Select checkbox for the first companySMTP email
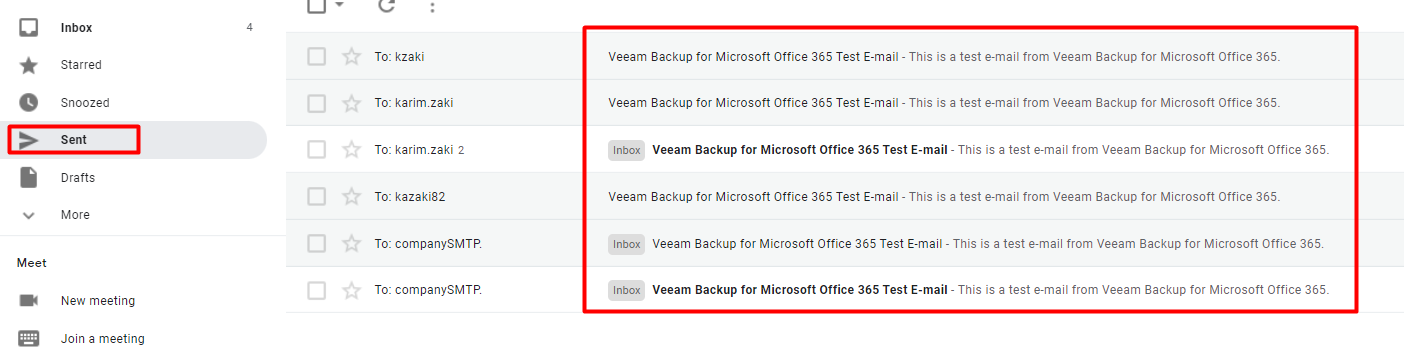Screen dimensions: 1404x363 (x=316, y=243)
